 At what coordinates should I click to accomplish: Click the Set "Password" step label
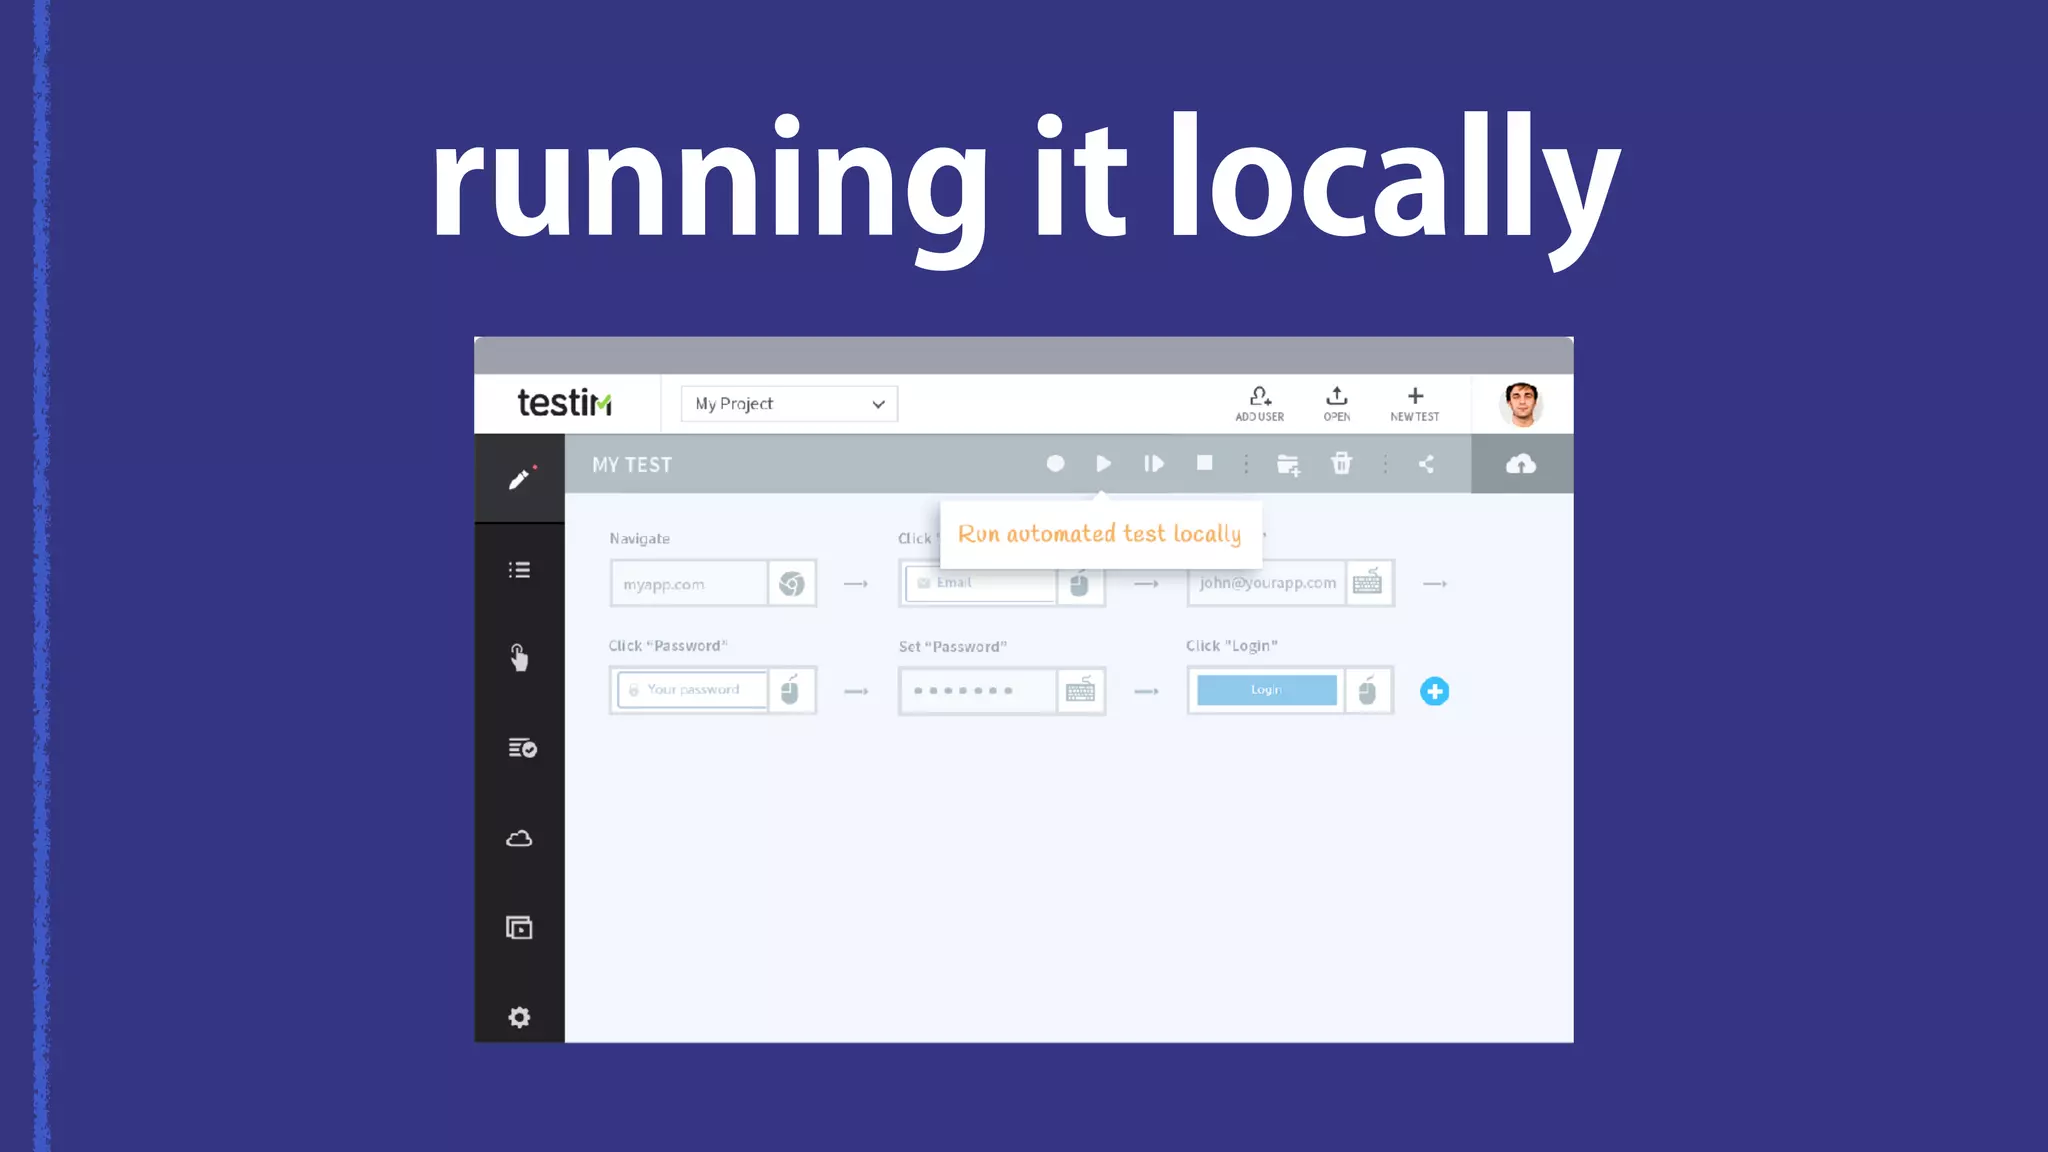953,647
